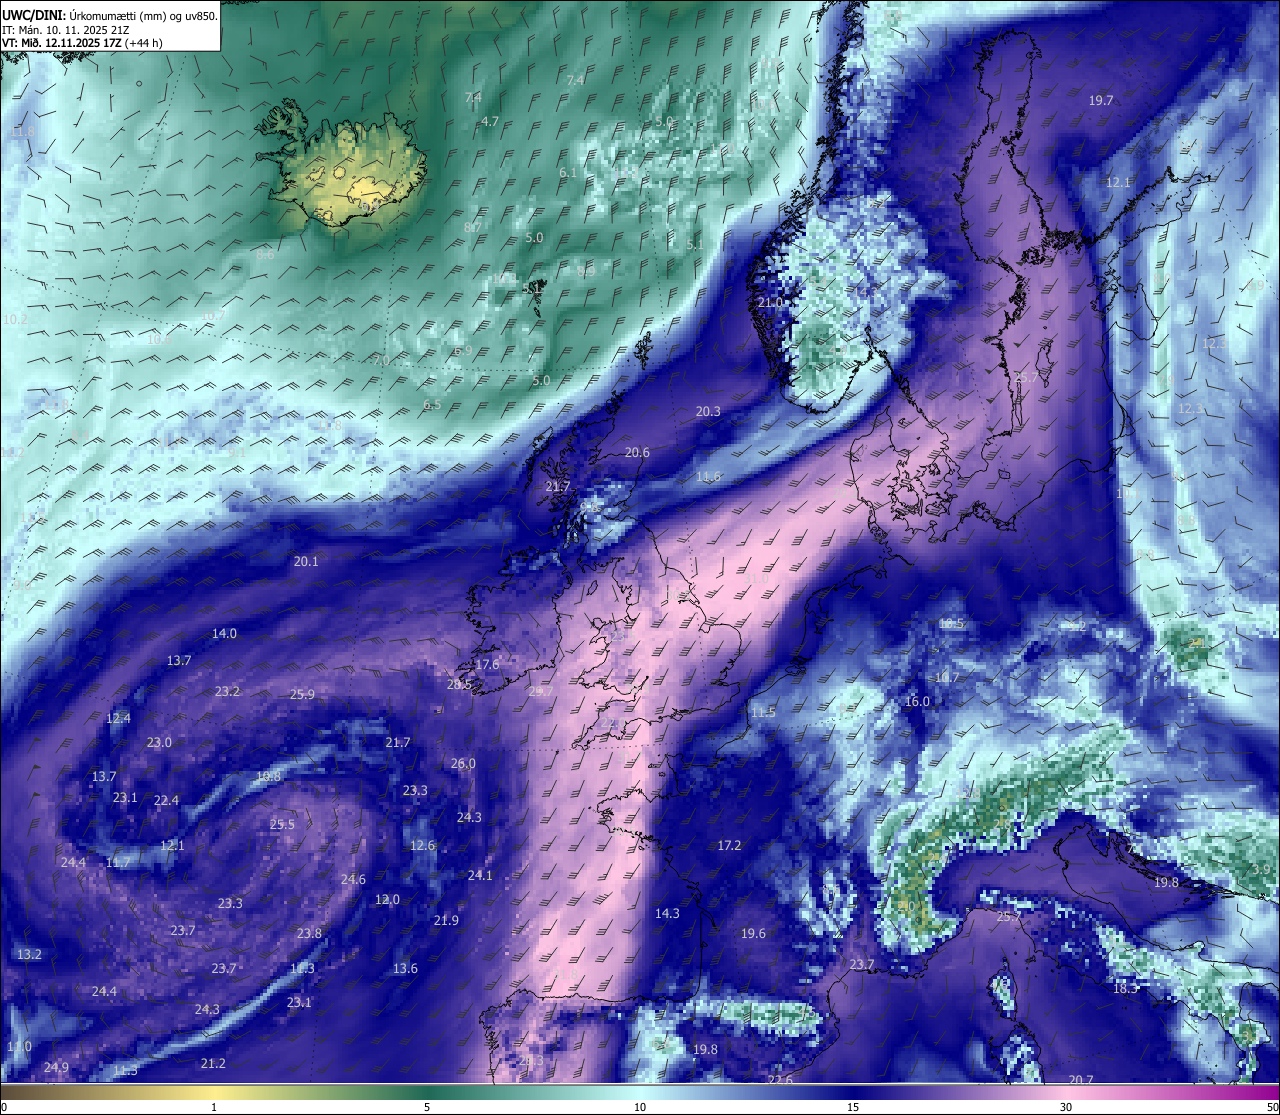Click the 23.2 value label

click(227, 691)
